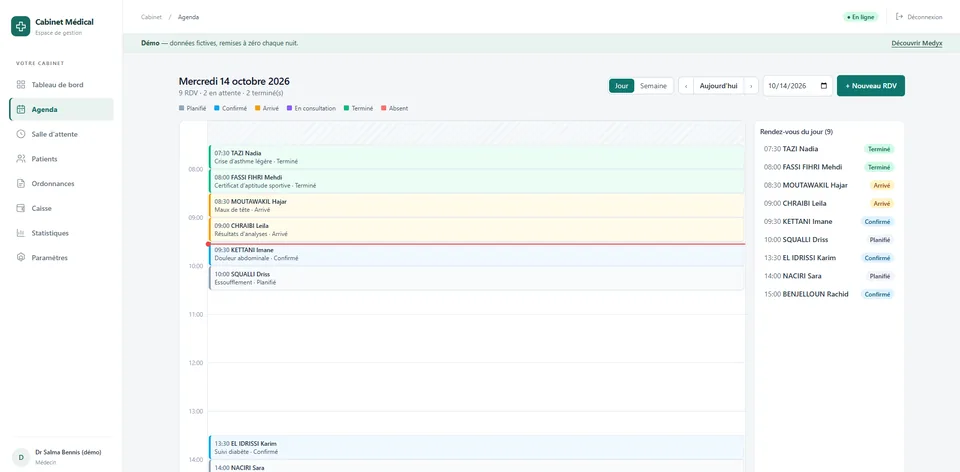This screenshot has height=472, width=960.
Task: Follow the Découvrir Medyx link
Action: pos(917,43)
